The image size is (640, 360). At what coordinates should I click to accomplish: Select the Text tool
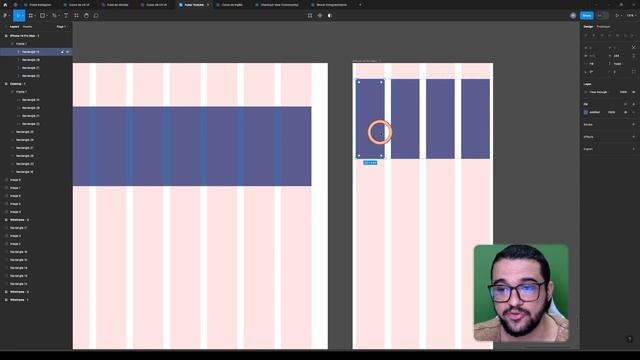66,16
